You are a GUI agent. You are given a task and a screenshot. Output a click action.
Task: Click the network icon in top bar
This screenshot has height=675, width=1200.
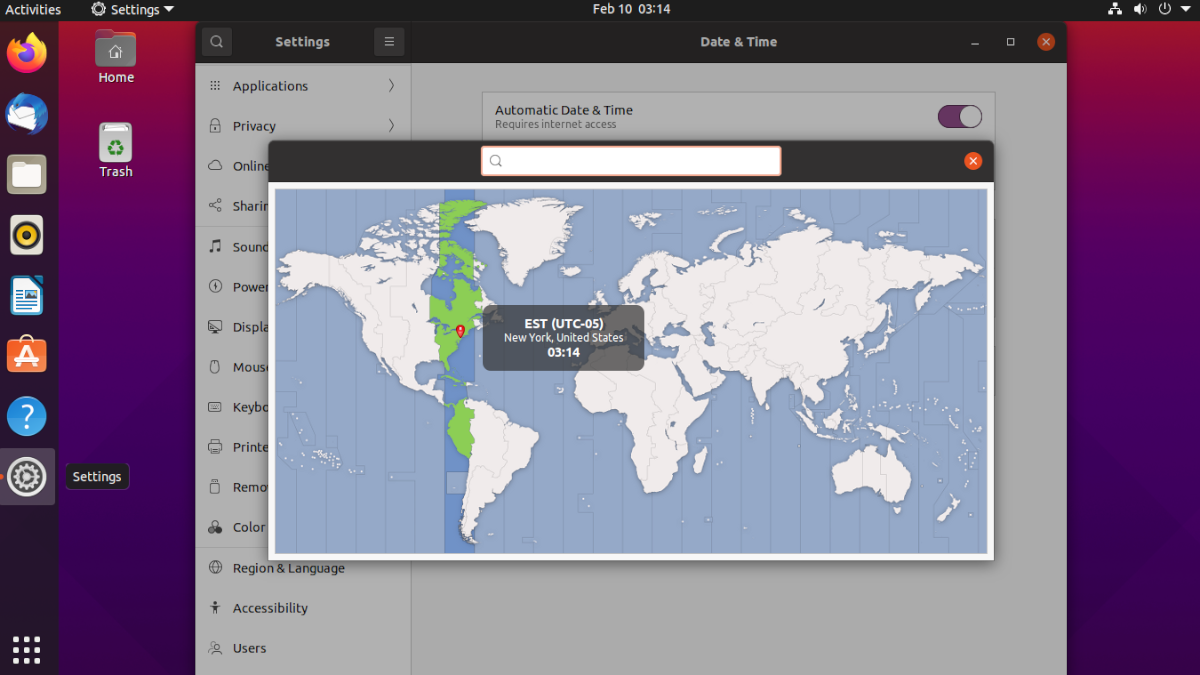click(x=1116, y=9)
